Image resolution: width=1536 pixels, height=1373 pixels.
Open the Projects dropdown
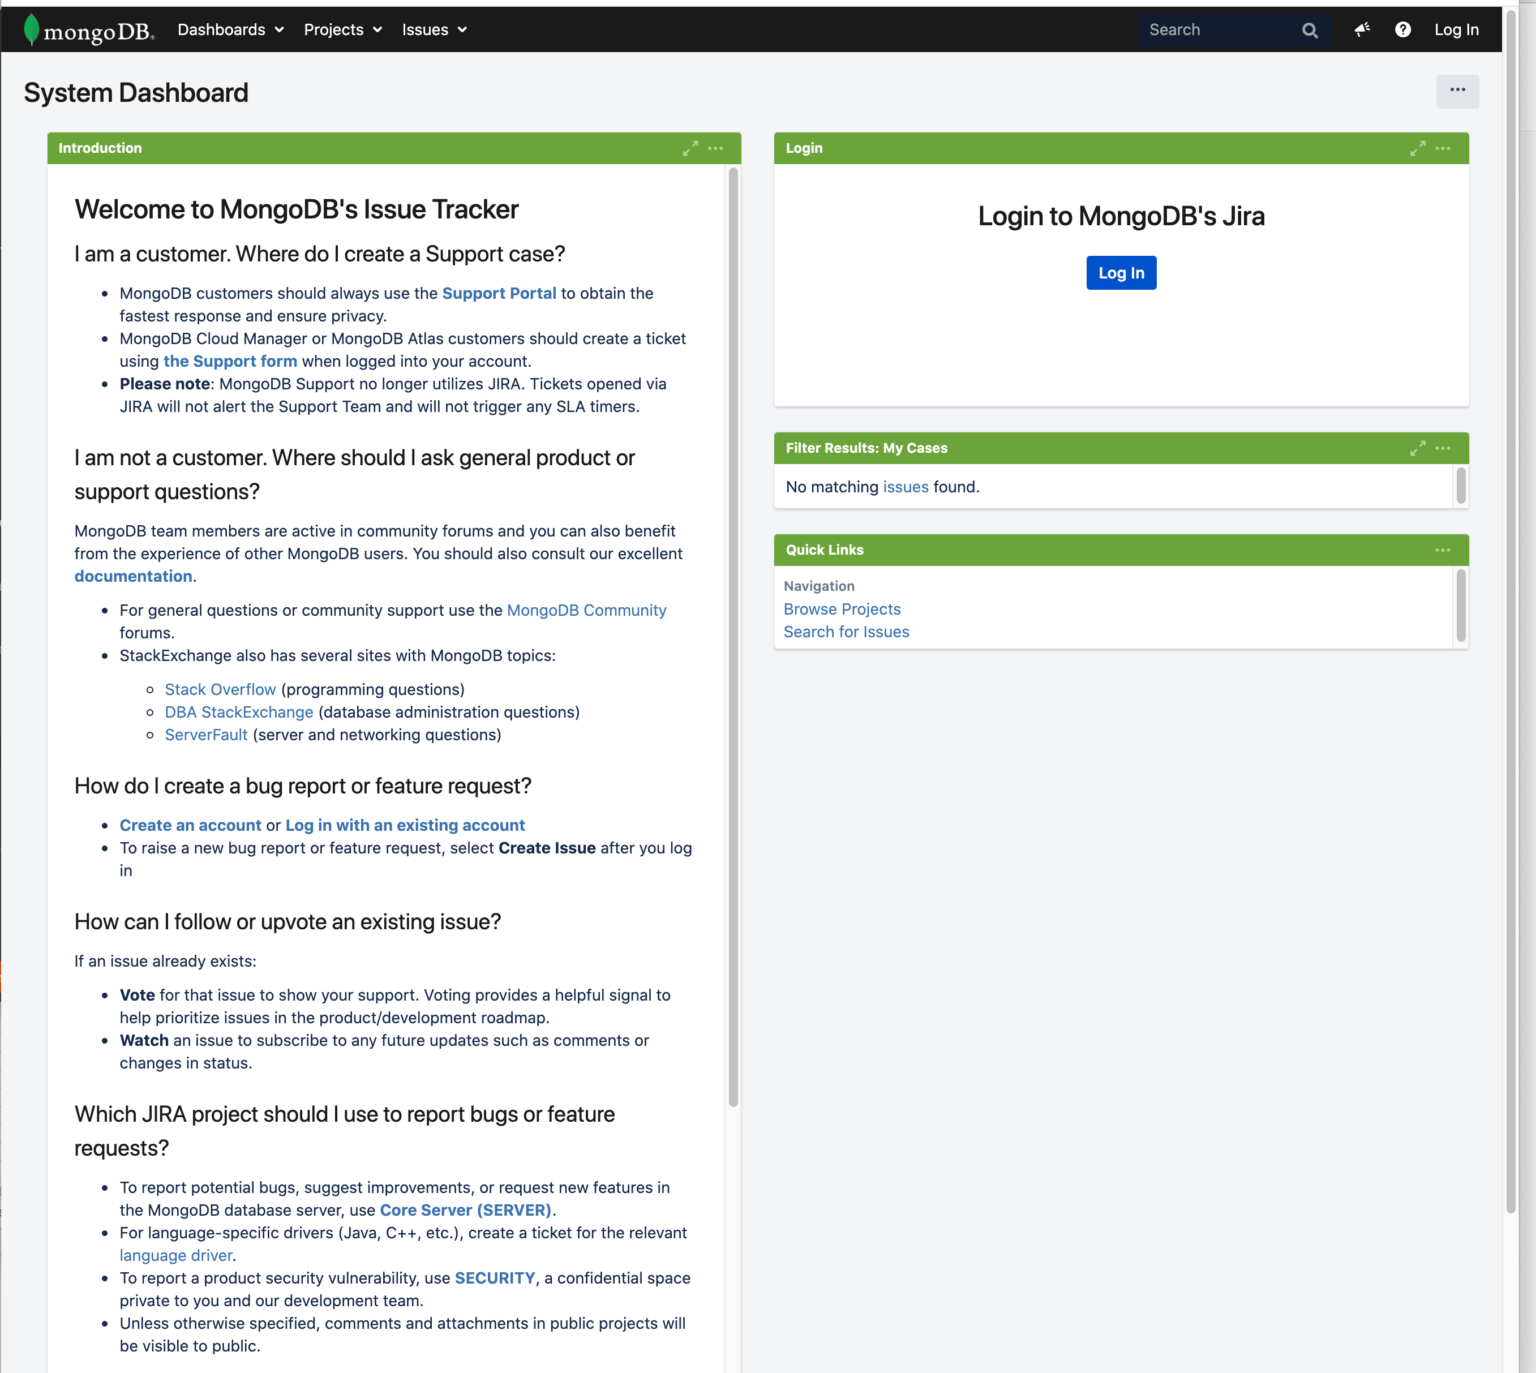(x=342, y=29)
